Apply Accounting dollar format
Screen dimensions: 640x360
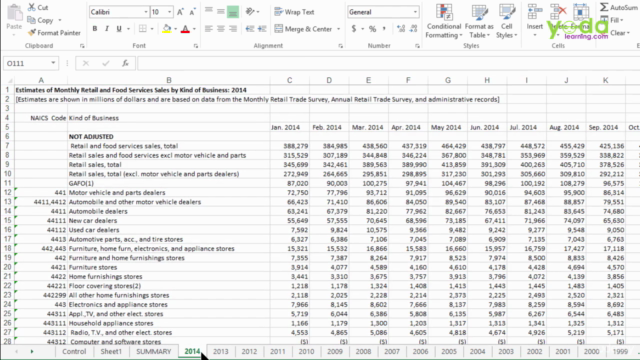click(353, 29)
